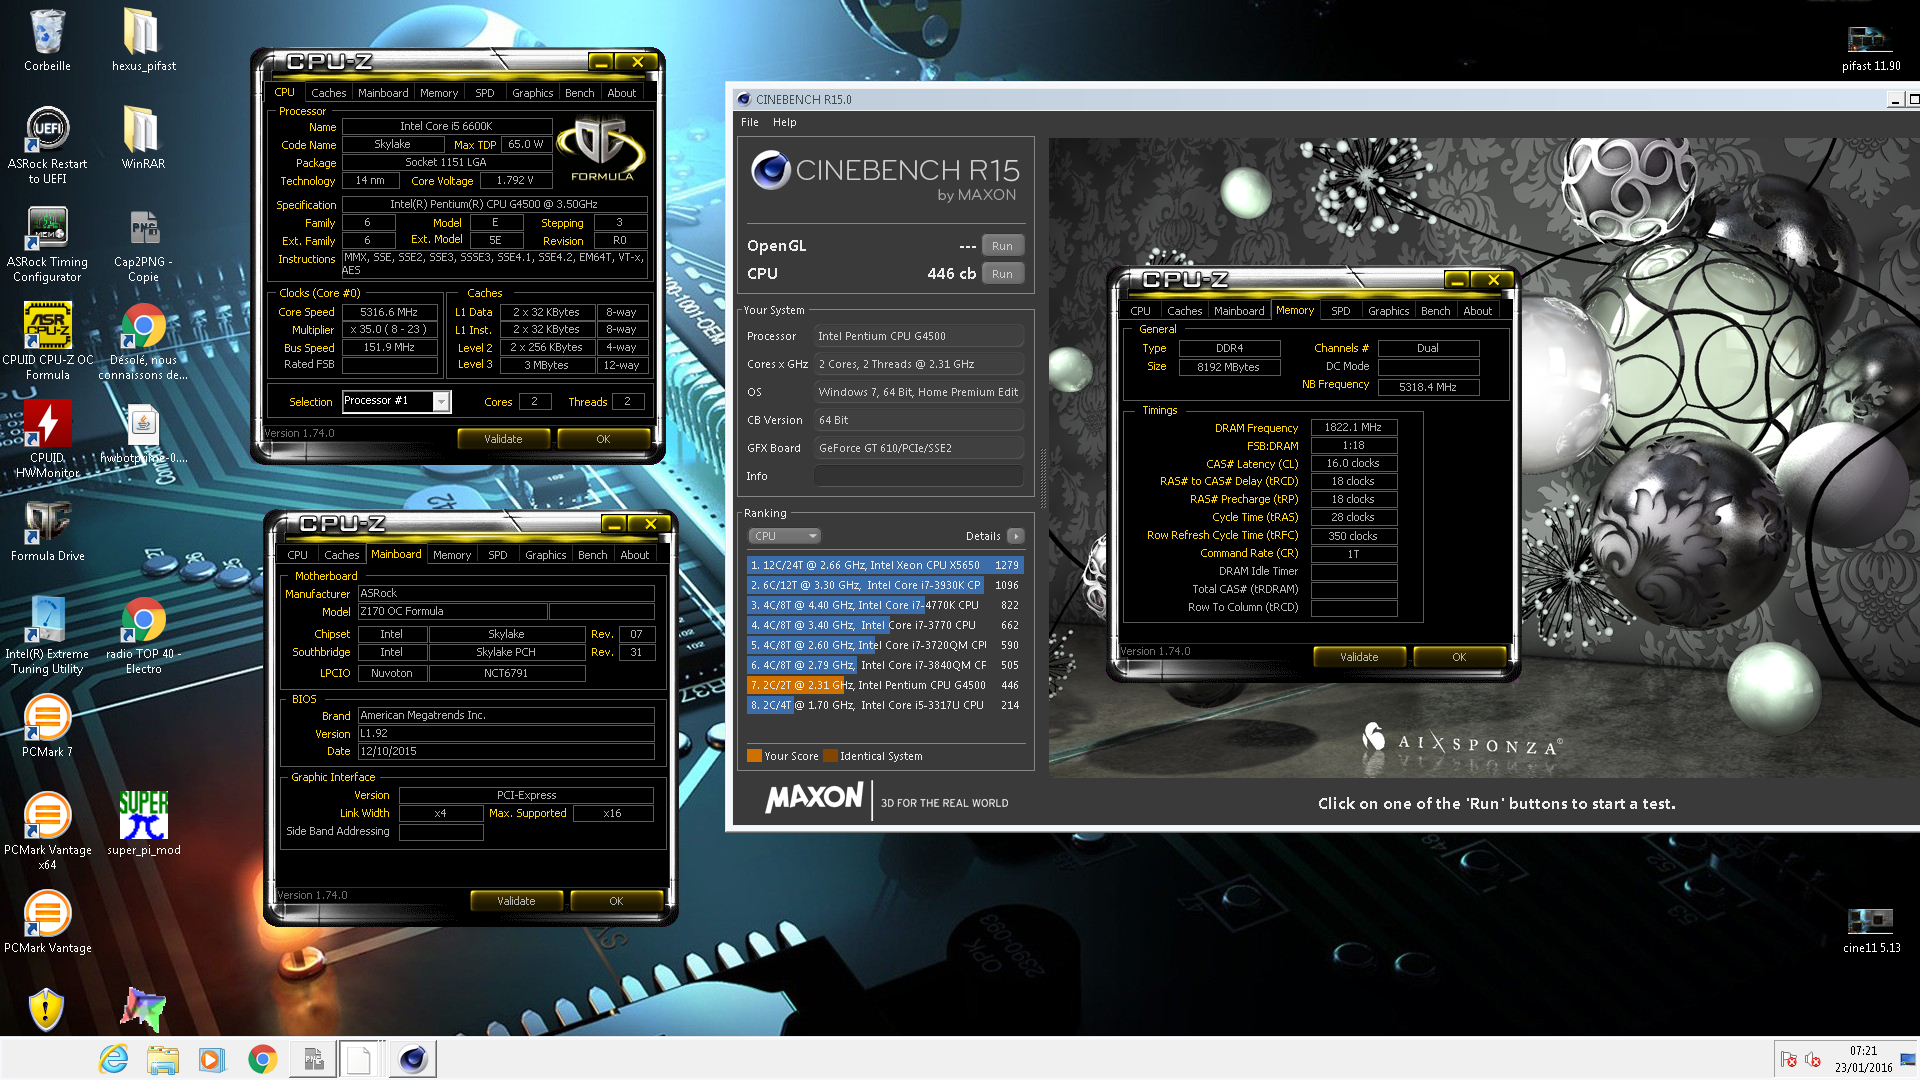Screen dimensions: 1920x1080
Task: Click OK in Mainboard CPU-Z window
Action: [x=616, y=901]
